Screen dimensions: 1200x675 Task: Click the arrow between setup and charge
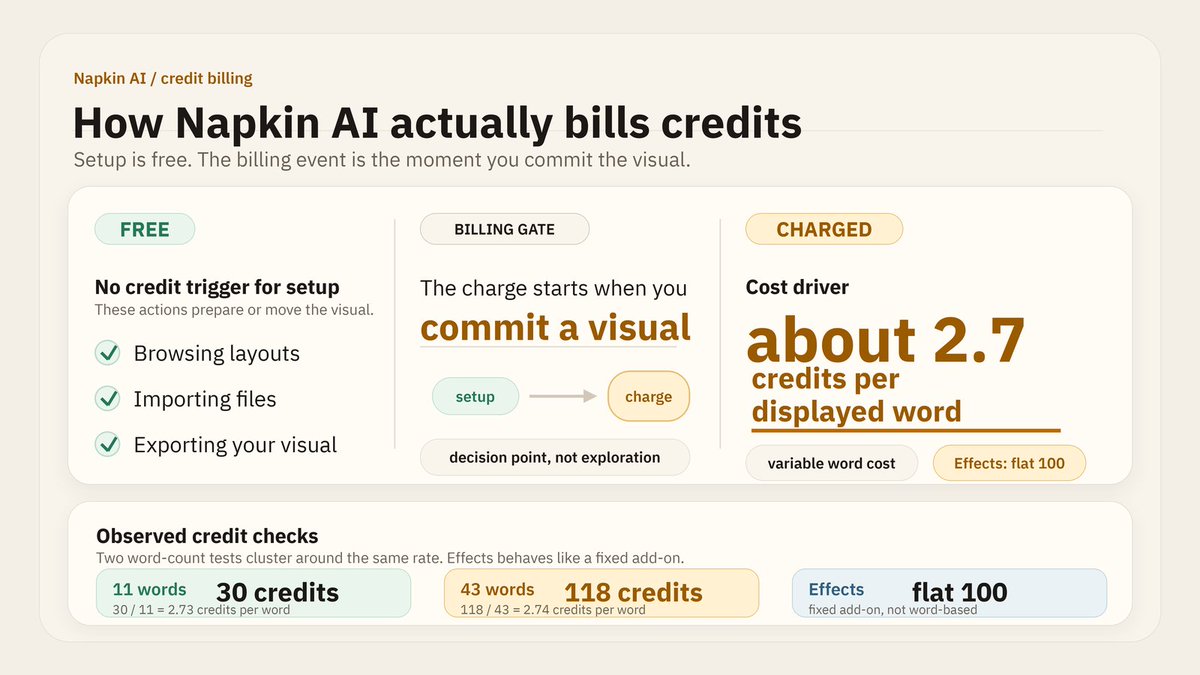[563, 397]
